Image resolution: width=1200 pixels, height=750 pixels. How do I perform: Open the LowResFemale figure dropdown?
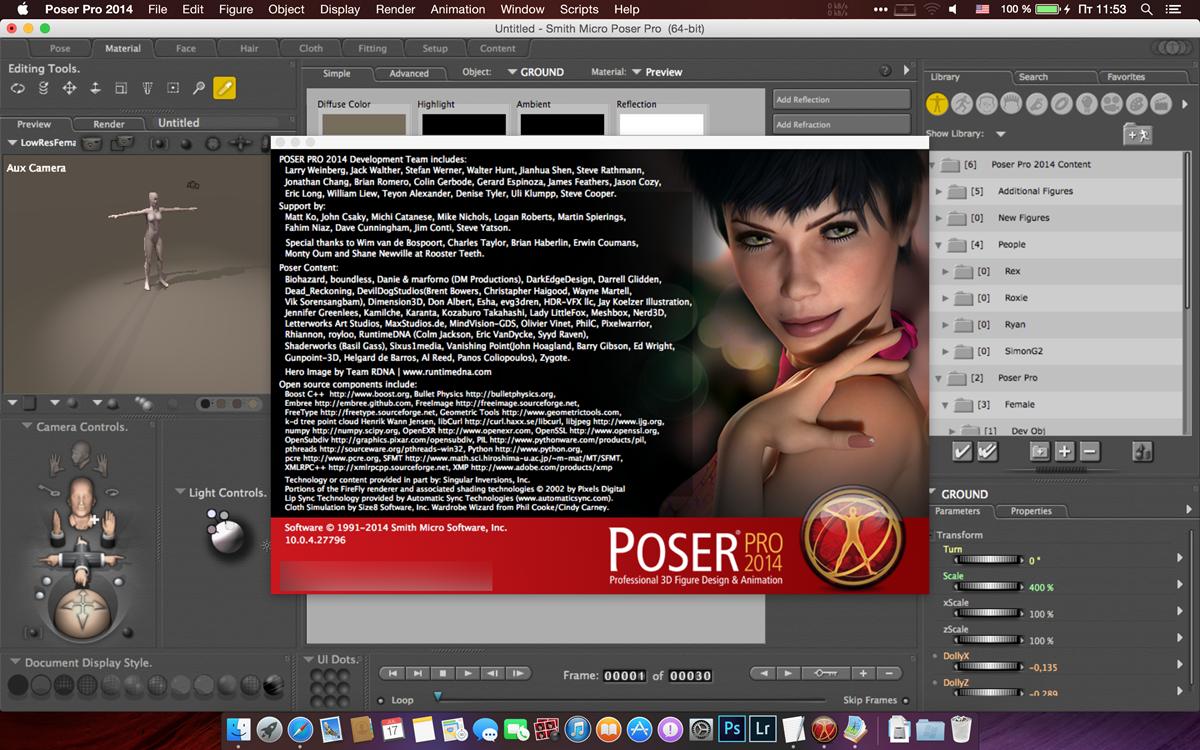41,143
